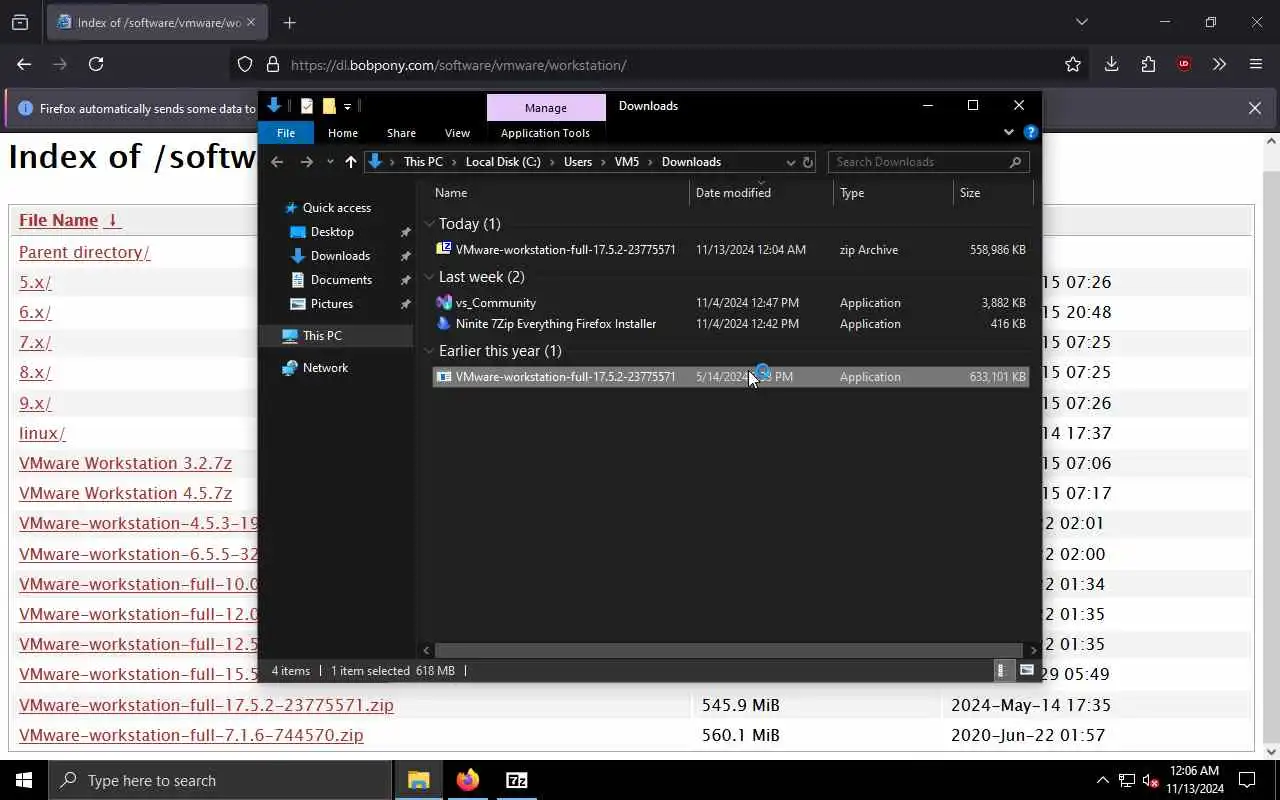Bookmark this page with star icon

(1073, 64)
